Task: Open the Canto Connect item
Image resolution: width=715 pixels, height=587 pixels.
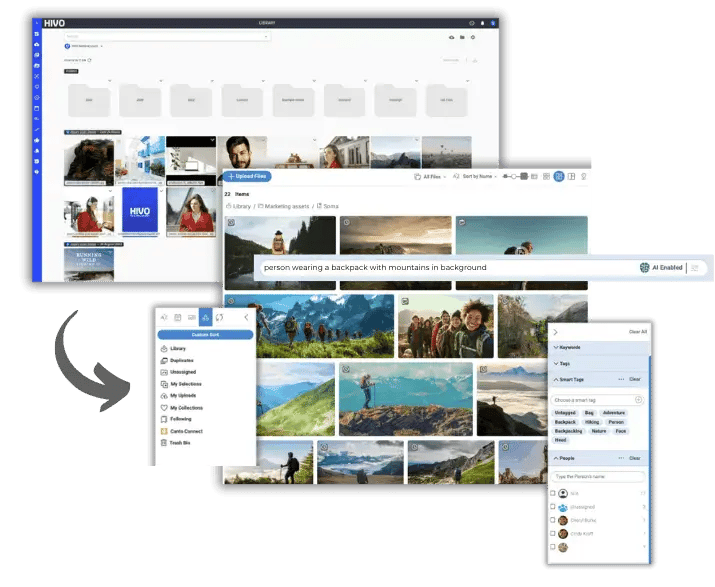Action: 185,431
